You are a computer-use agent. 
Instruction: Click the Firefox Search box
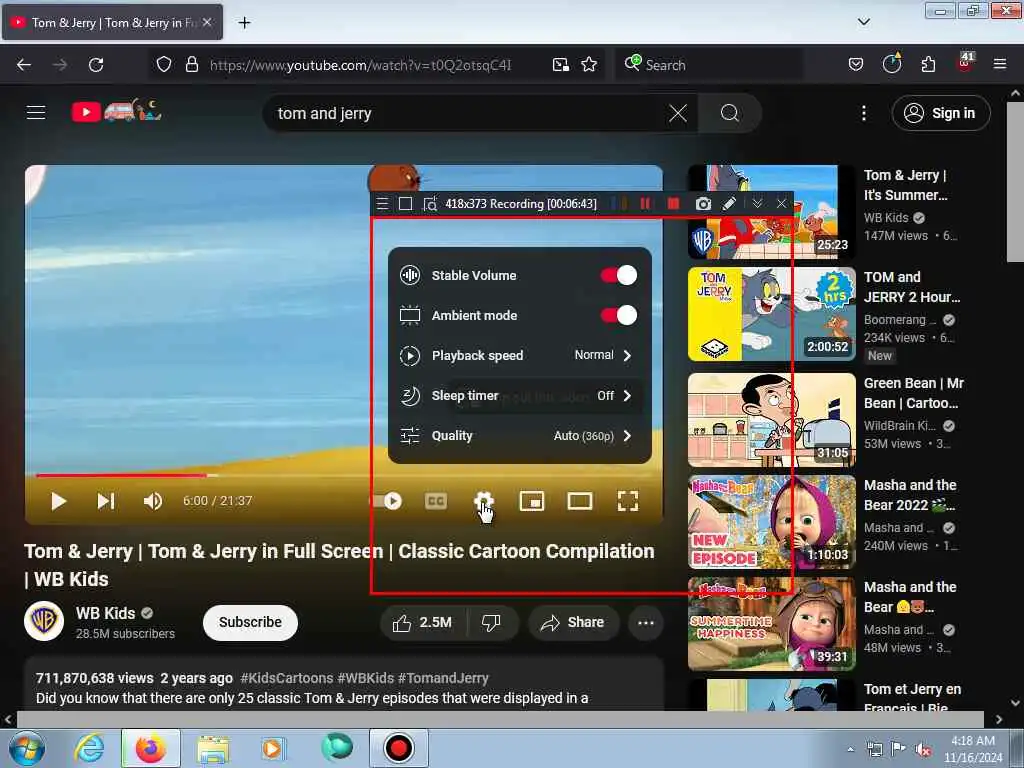pyautogui.click(x=709, y=65)
